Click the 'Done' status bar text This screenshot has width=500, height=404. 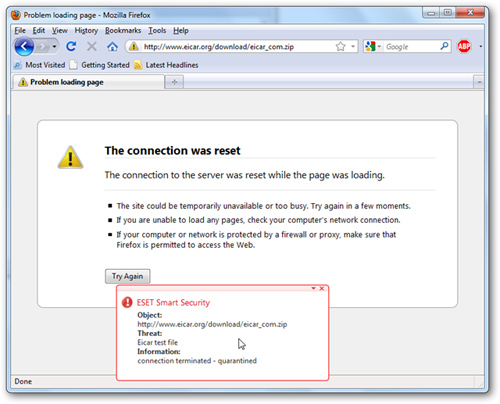click(23, 381)
